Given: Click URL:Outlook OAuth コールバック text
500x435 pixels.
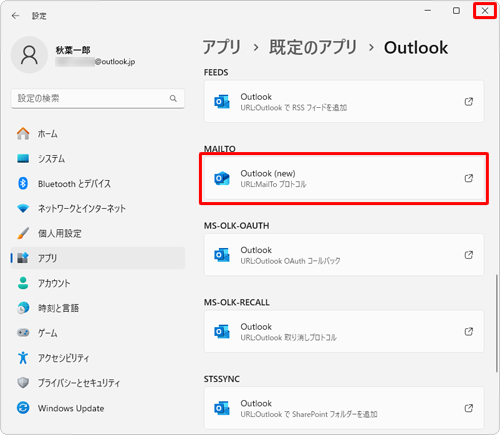Looking at the screenshot, I should point(290,261).
